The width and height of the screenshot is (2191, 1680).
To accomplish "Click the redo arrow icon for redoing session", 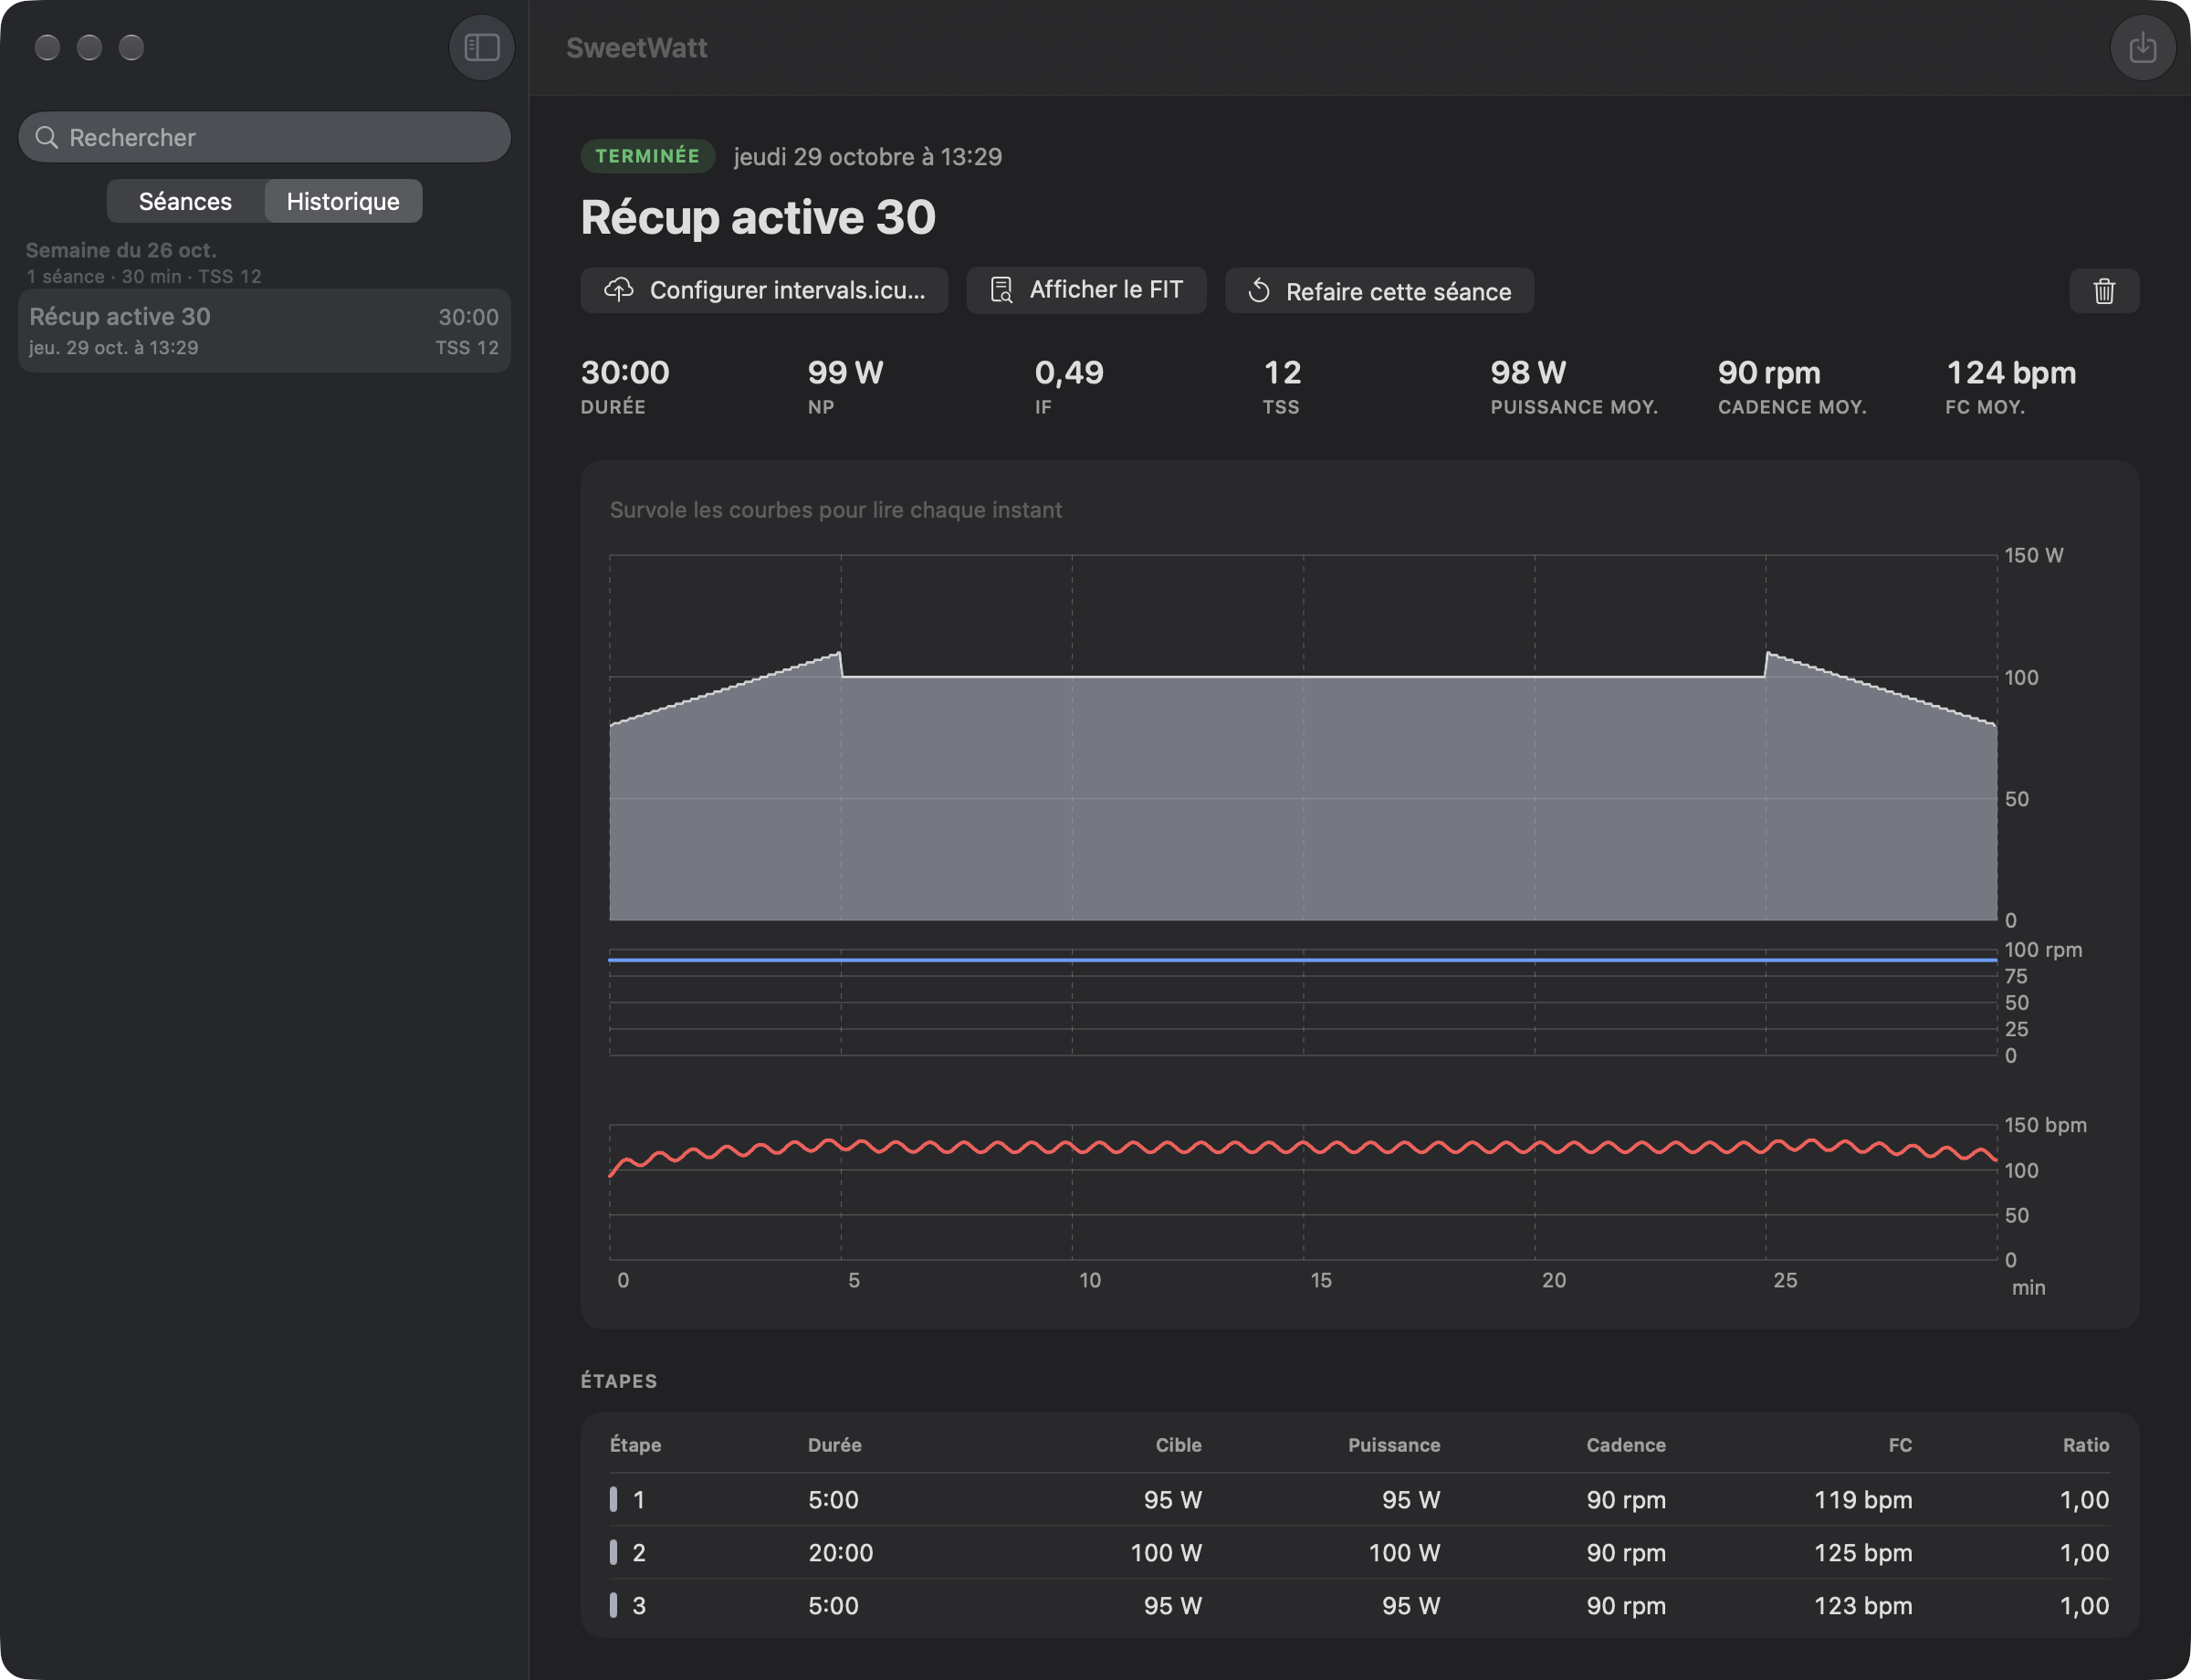I will pyautogui.click(x=1259, y=291).
